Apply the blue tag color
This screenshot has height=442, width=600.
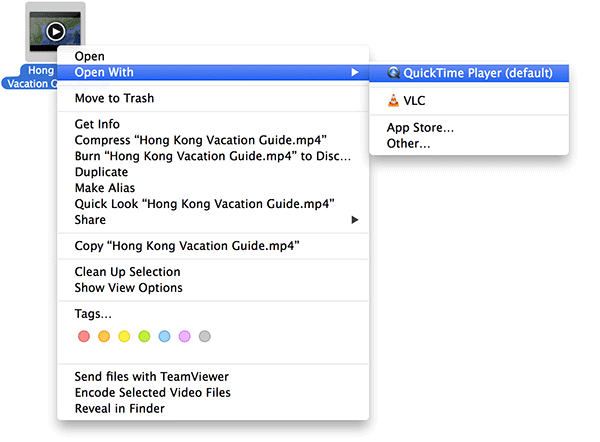pyautogui.click(x=165, y=336)
